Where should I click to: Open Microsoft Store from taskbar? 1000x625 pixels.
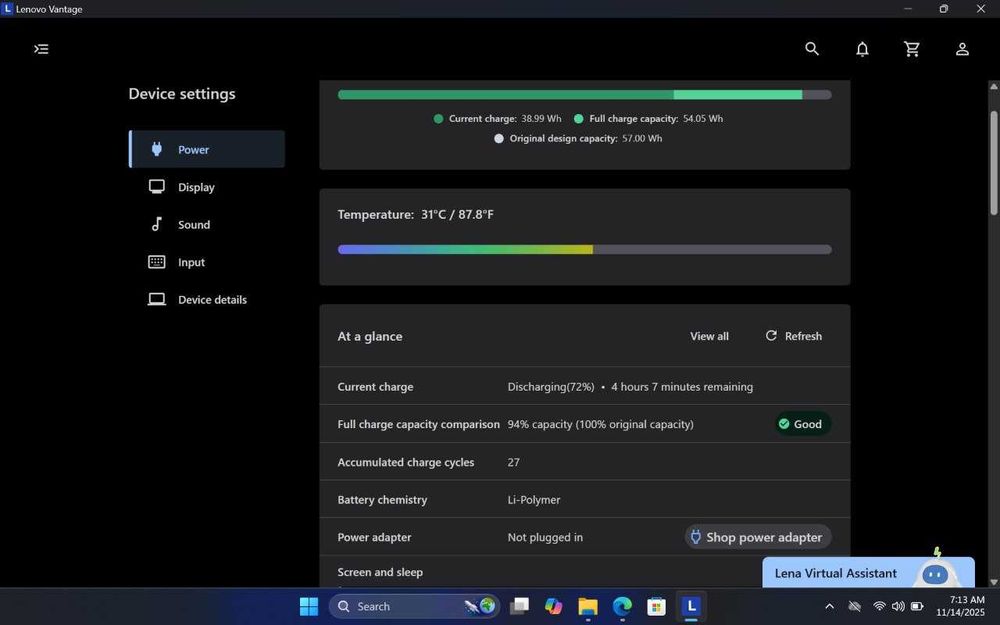pyautogui.click(x=656, y=606)
